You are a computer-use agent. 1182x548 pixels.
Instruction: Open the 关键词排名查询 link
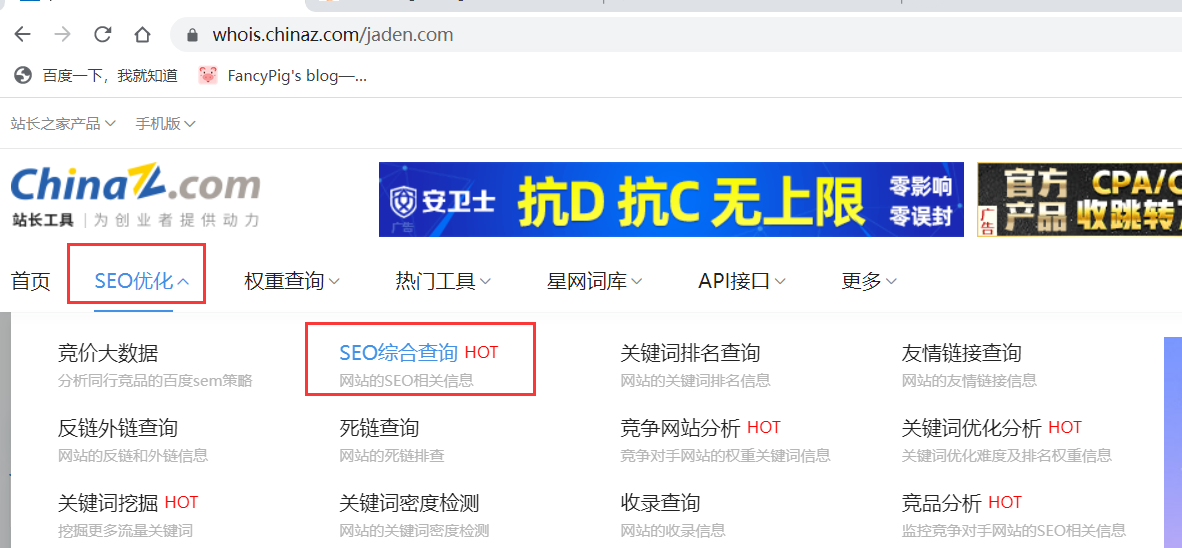point(690,352)
